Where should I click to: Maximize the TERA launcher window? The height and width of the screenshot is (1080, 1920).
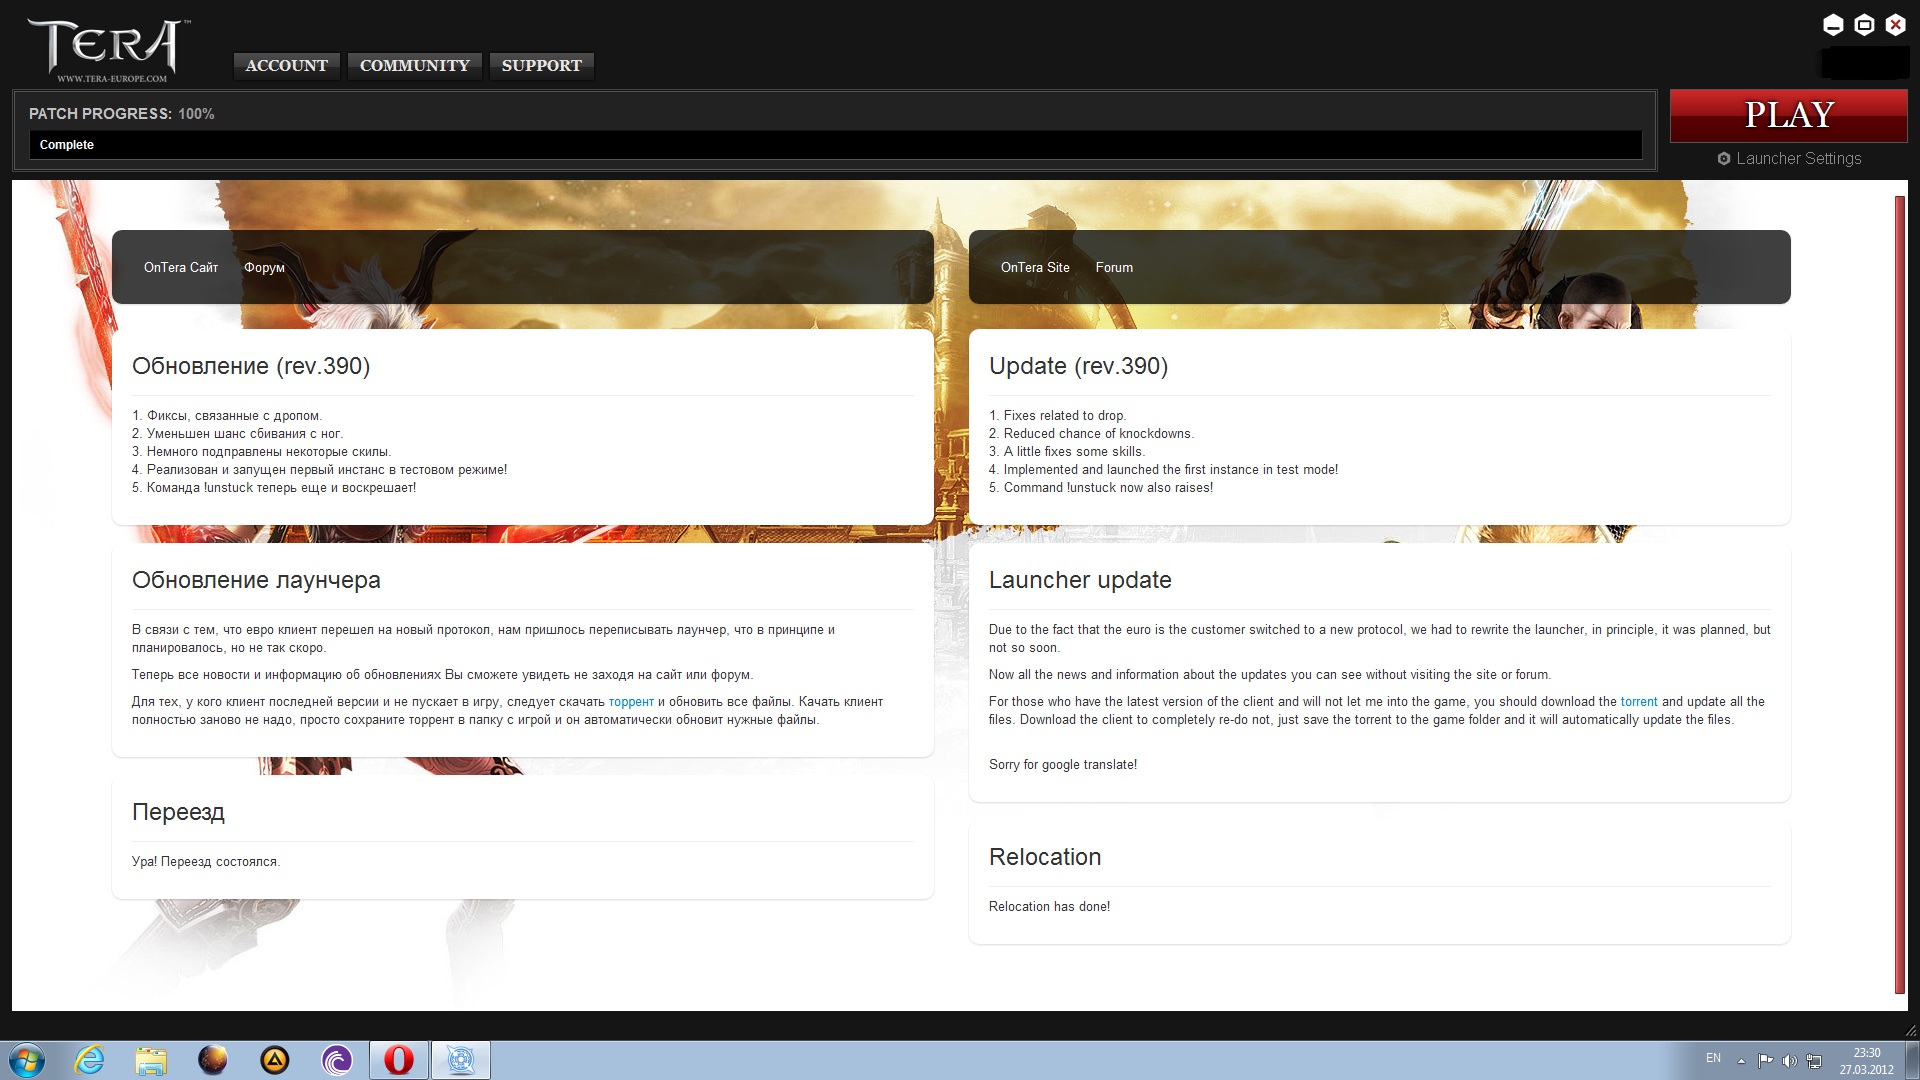coord(1864,25)
